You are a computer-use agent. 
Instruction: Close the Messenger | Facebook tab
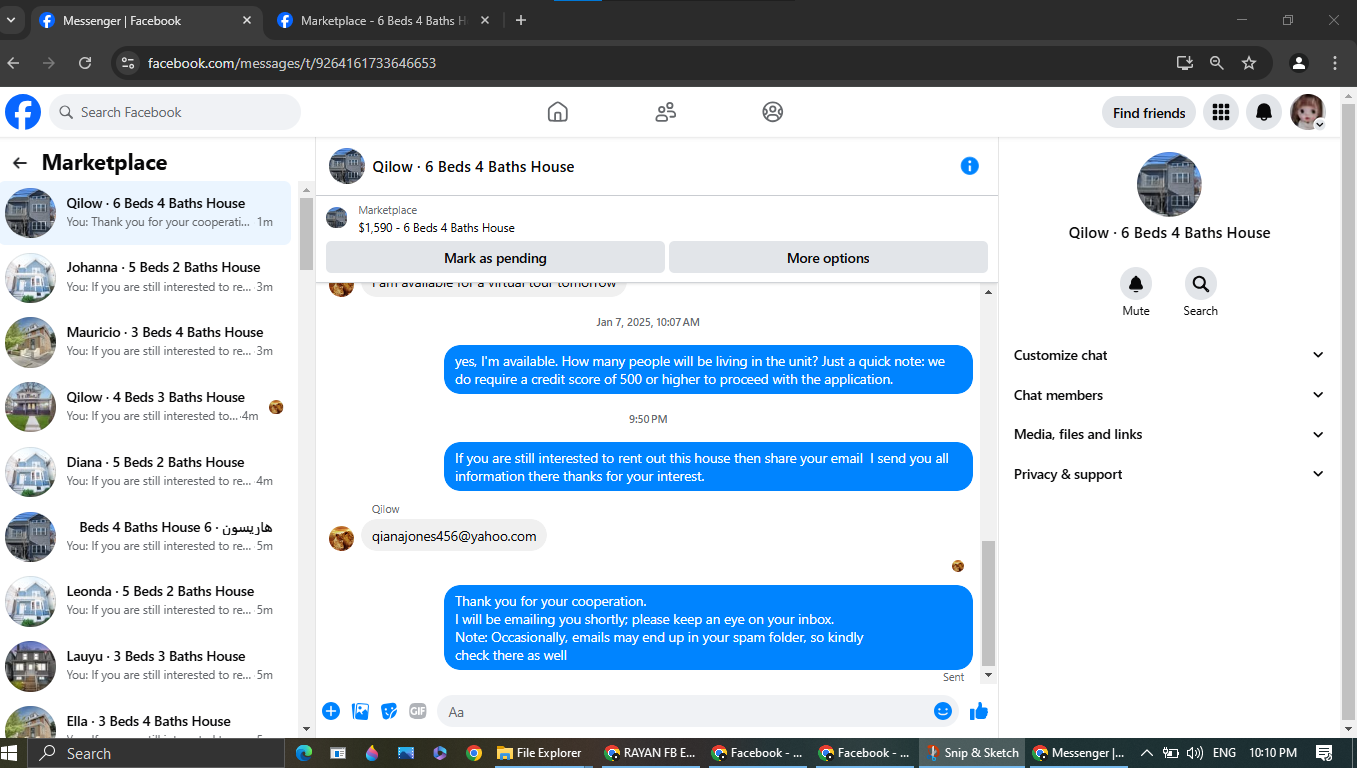coord(247,20)
